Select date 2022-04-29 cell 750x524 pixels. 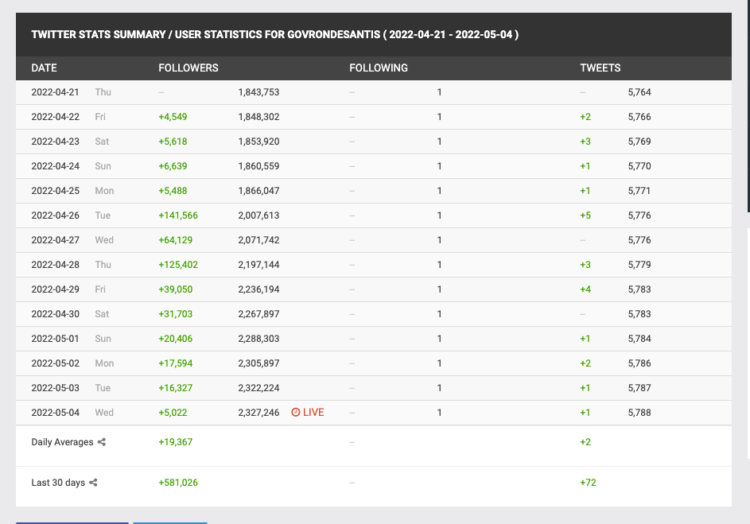click(x=55, y=289)
